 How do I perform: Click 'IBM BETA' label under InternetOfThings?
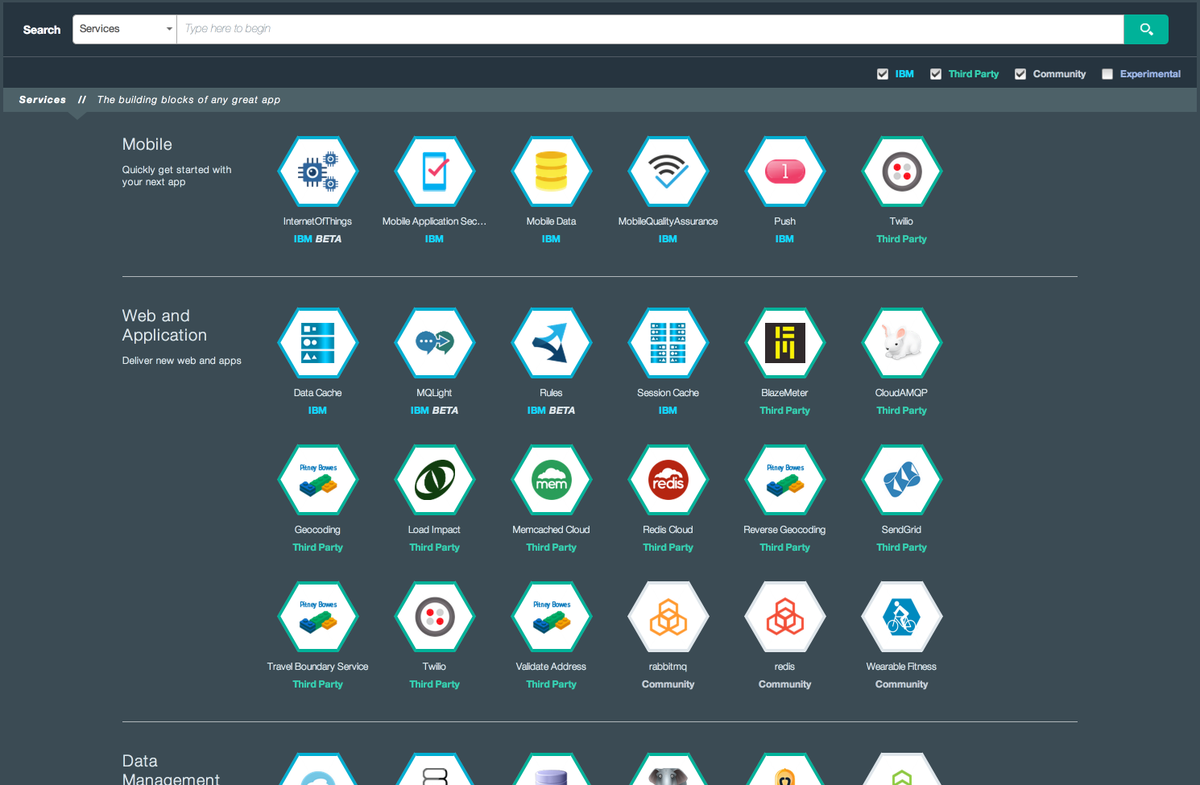[x=318, y=239]
